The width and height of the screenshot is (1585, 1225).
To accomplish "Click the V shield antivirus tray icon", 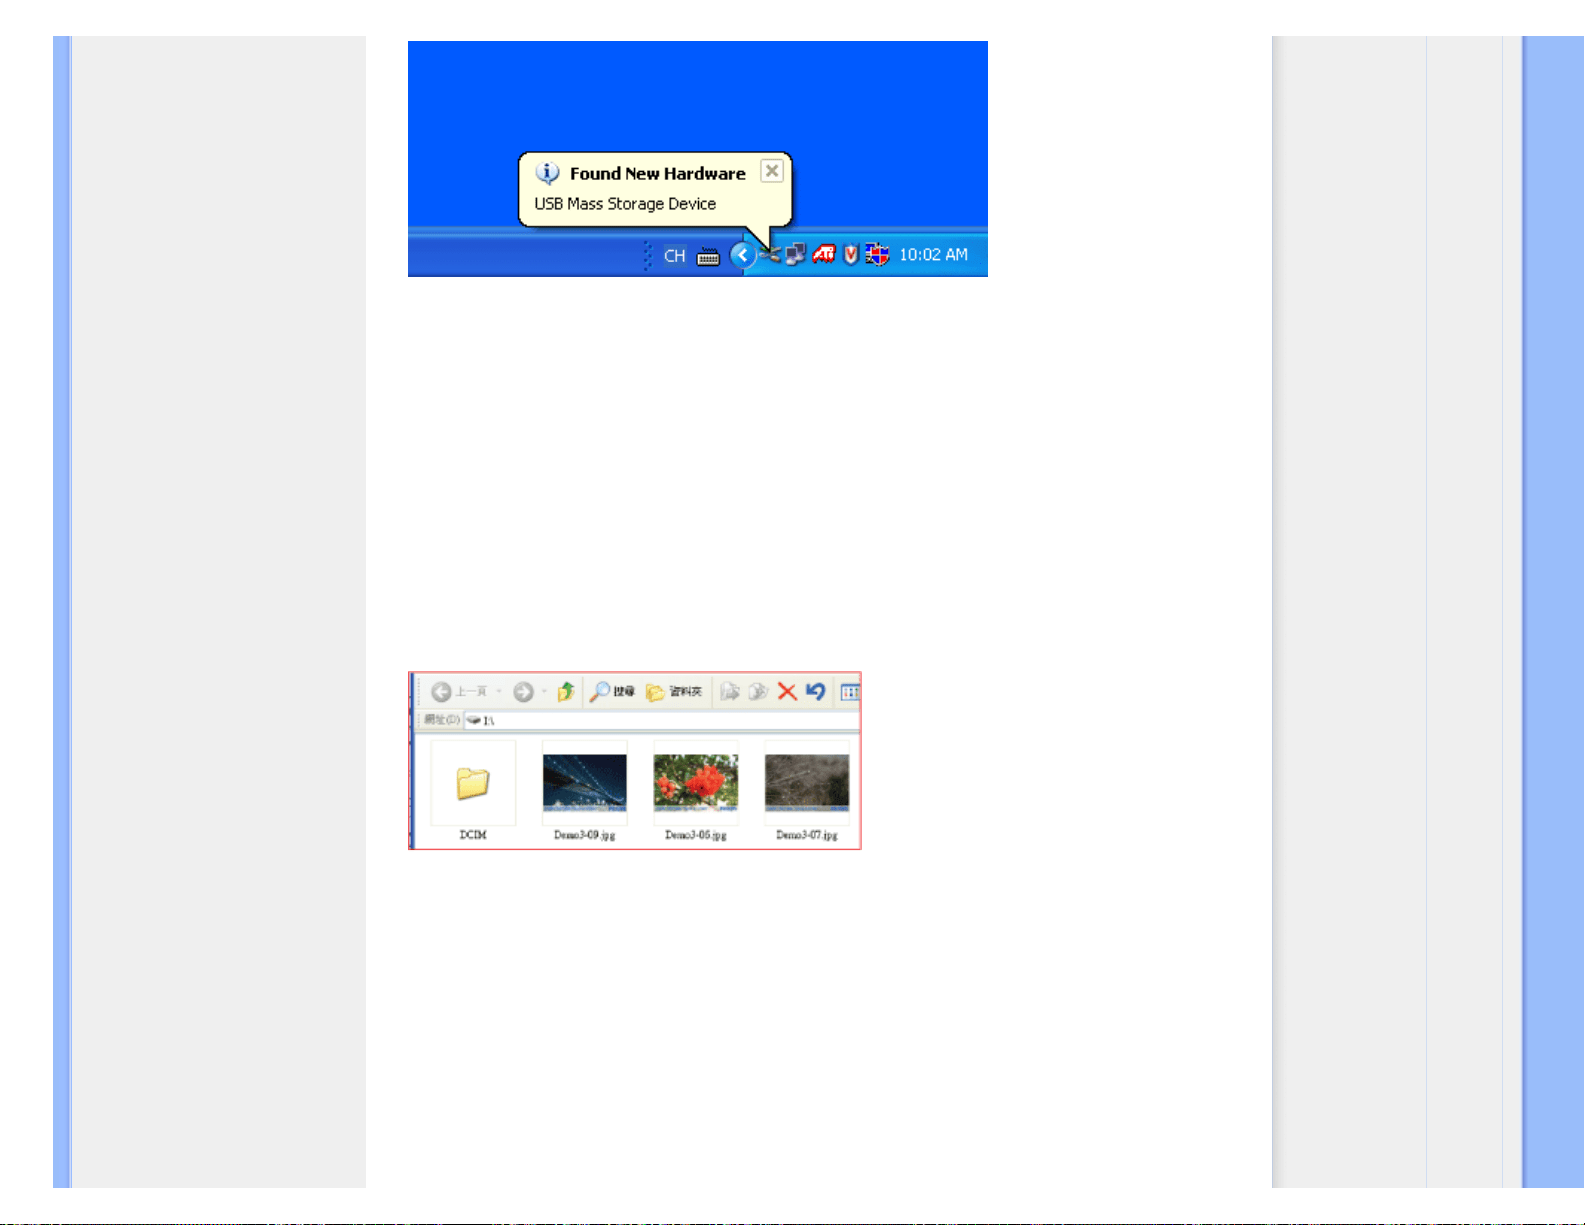I will (x=850, y=255).
